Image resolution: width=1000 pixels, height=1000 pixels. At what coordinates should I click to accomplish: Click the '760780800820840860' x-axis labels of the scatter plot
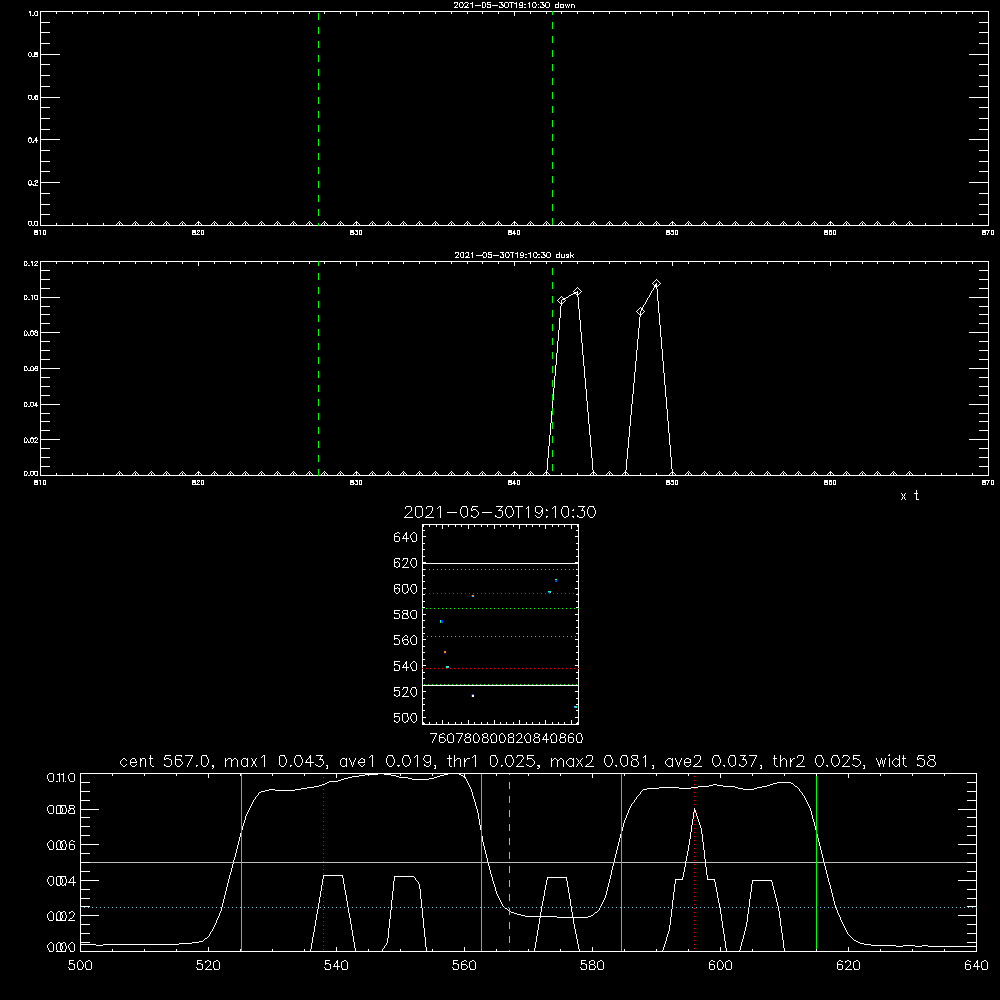(506, 739)
